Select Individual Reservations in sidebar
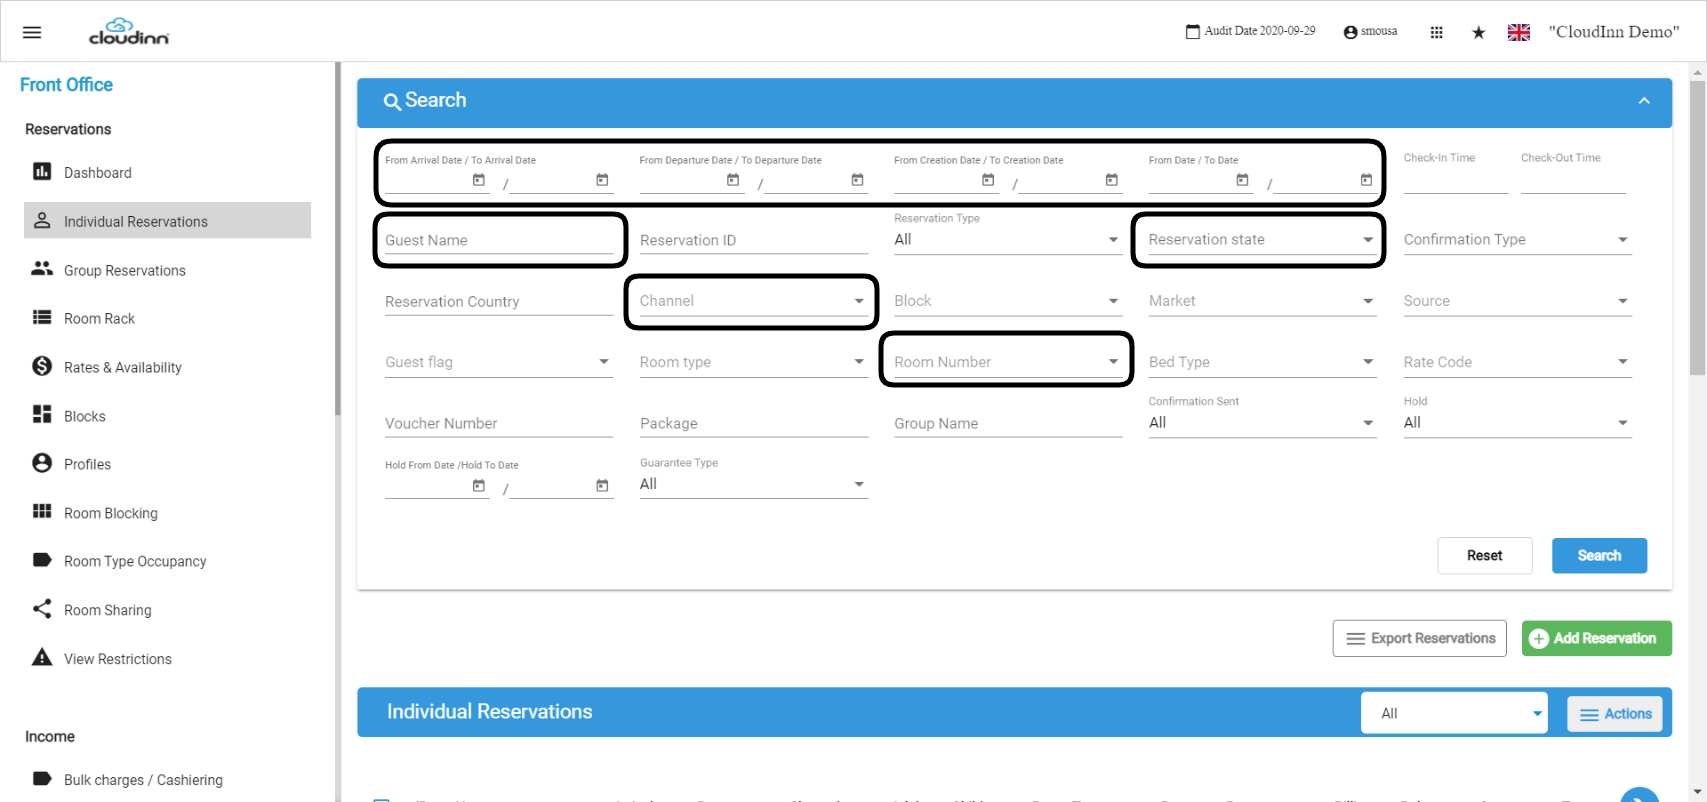Image resolution: width=1707 pixels, height=802 pixels. click(x=167, y=221)
